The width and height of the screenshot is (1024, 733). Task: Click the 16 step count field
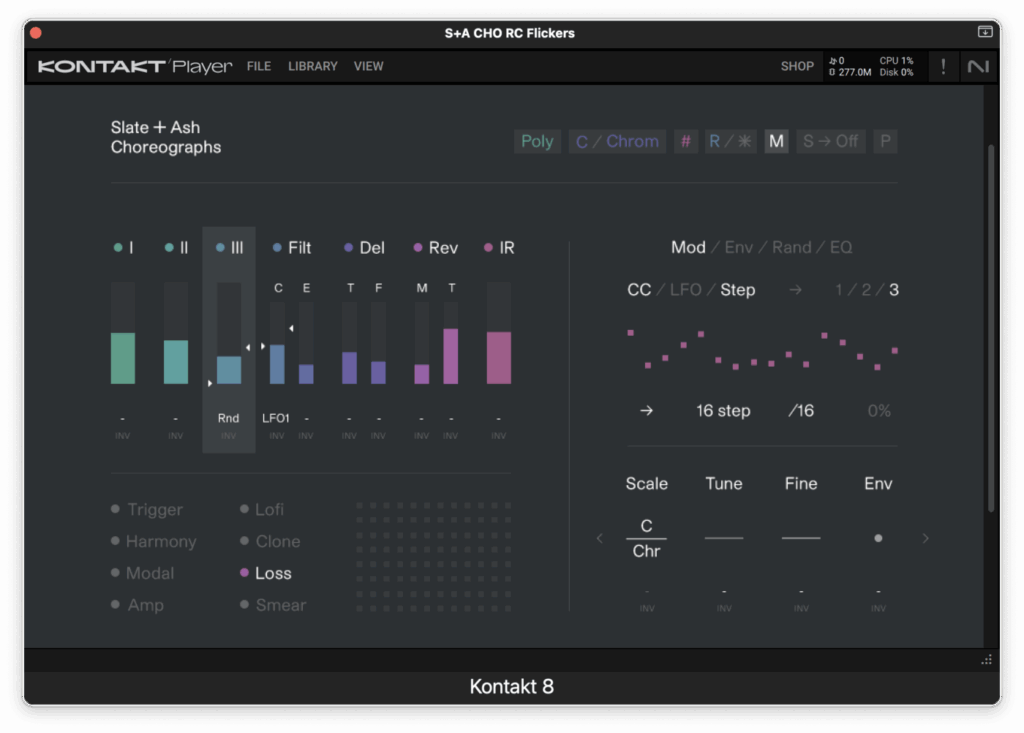click(723, 411)
